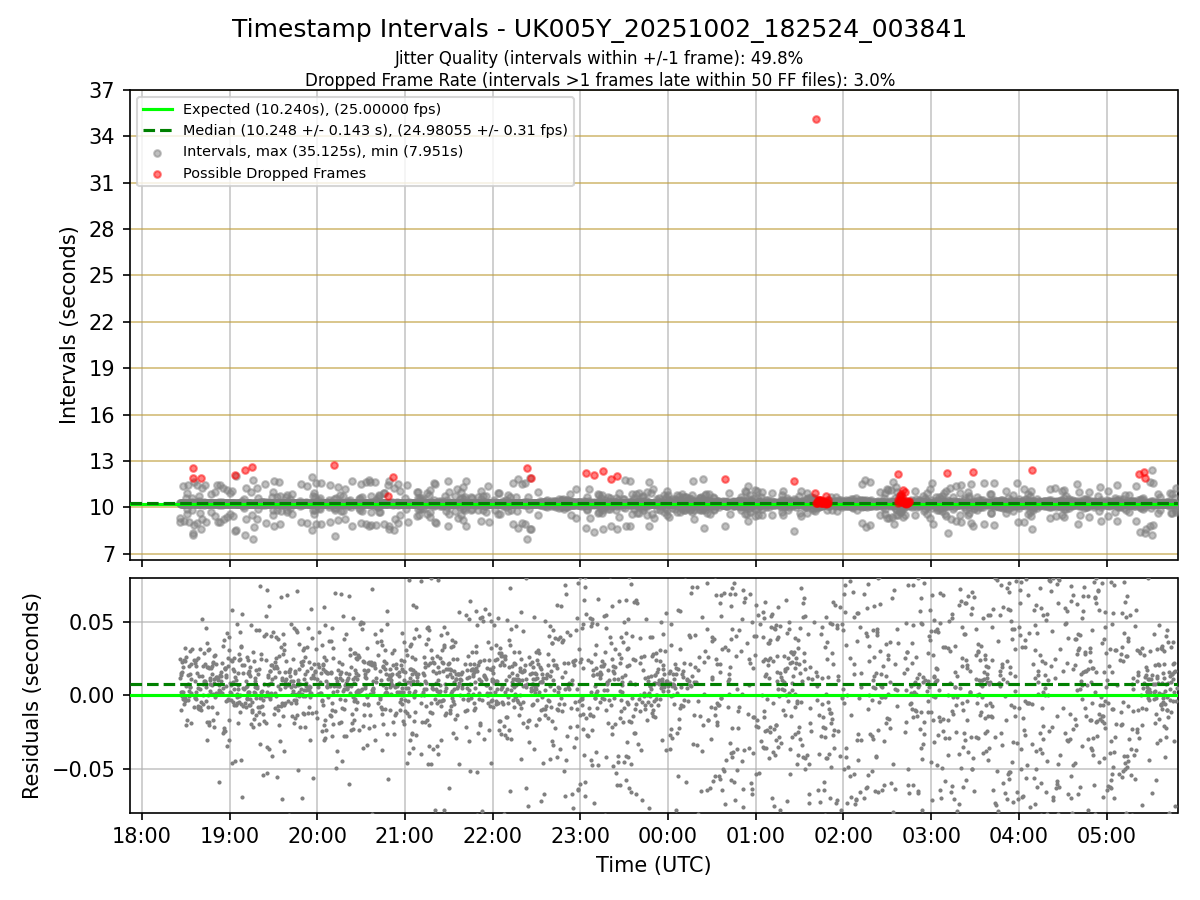The image size is (1200, 900).
Task: Click the Expected (10.240s) legend entry
Action: (x=312, y=109)
